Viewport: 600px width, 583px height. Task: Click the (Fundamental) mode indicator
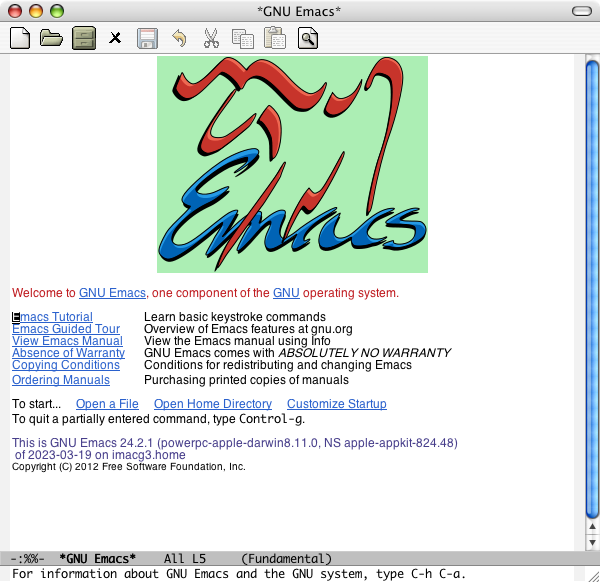click(286, 559)
